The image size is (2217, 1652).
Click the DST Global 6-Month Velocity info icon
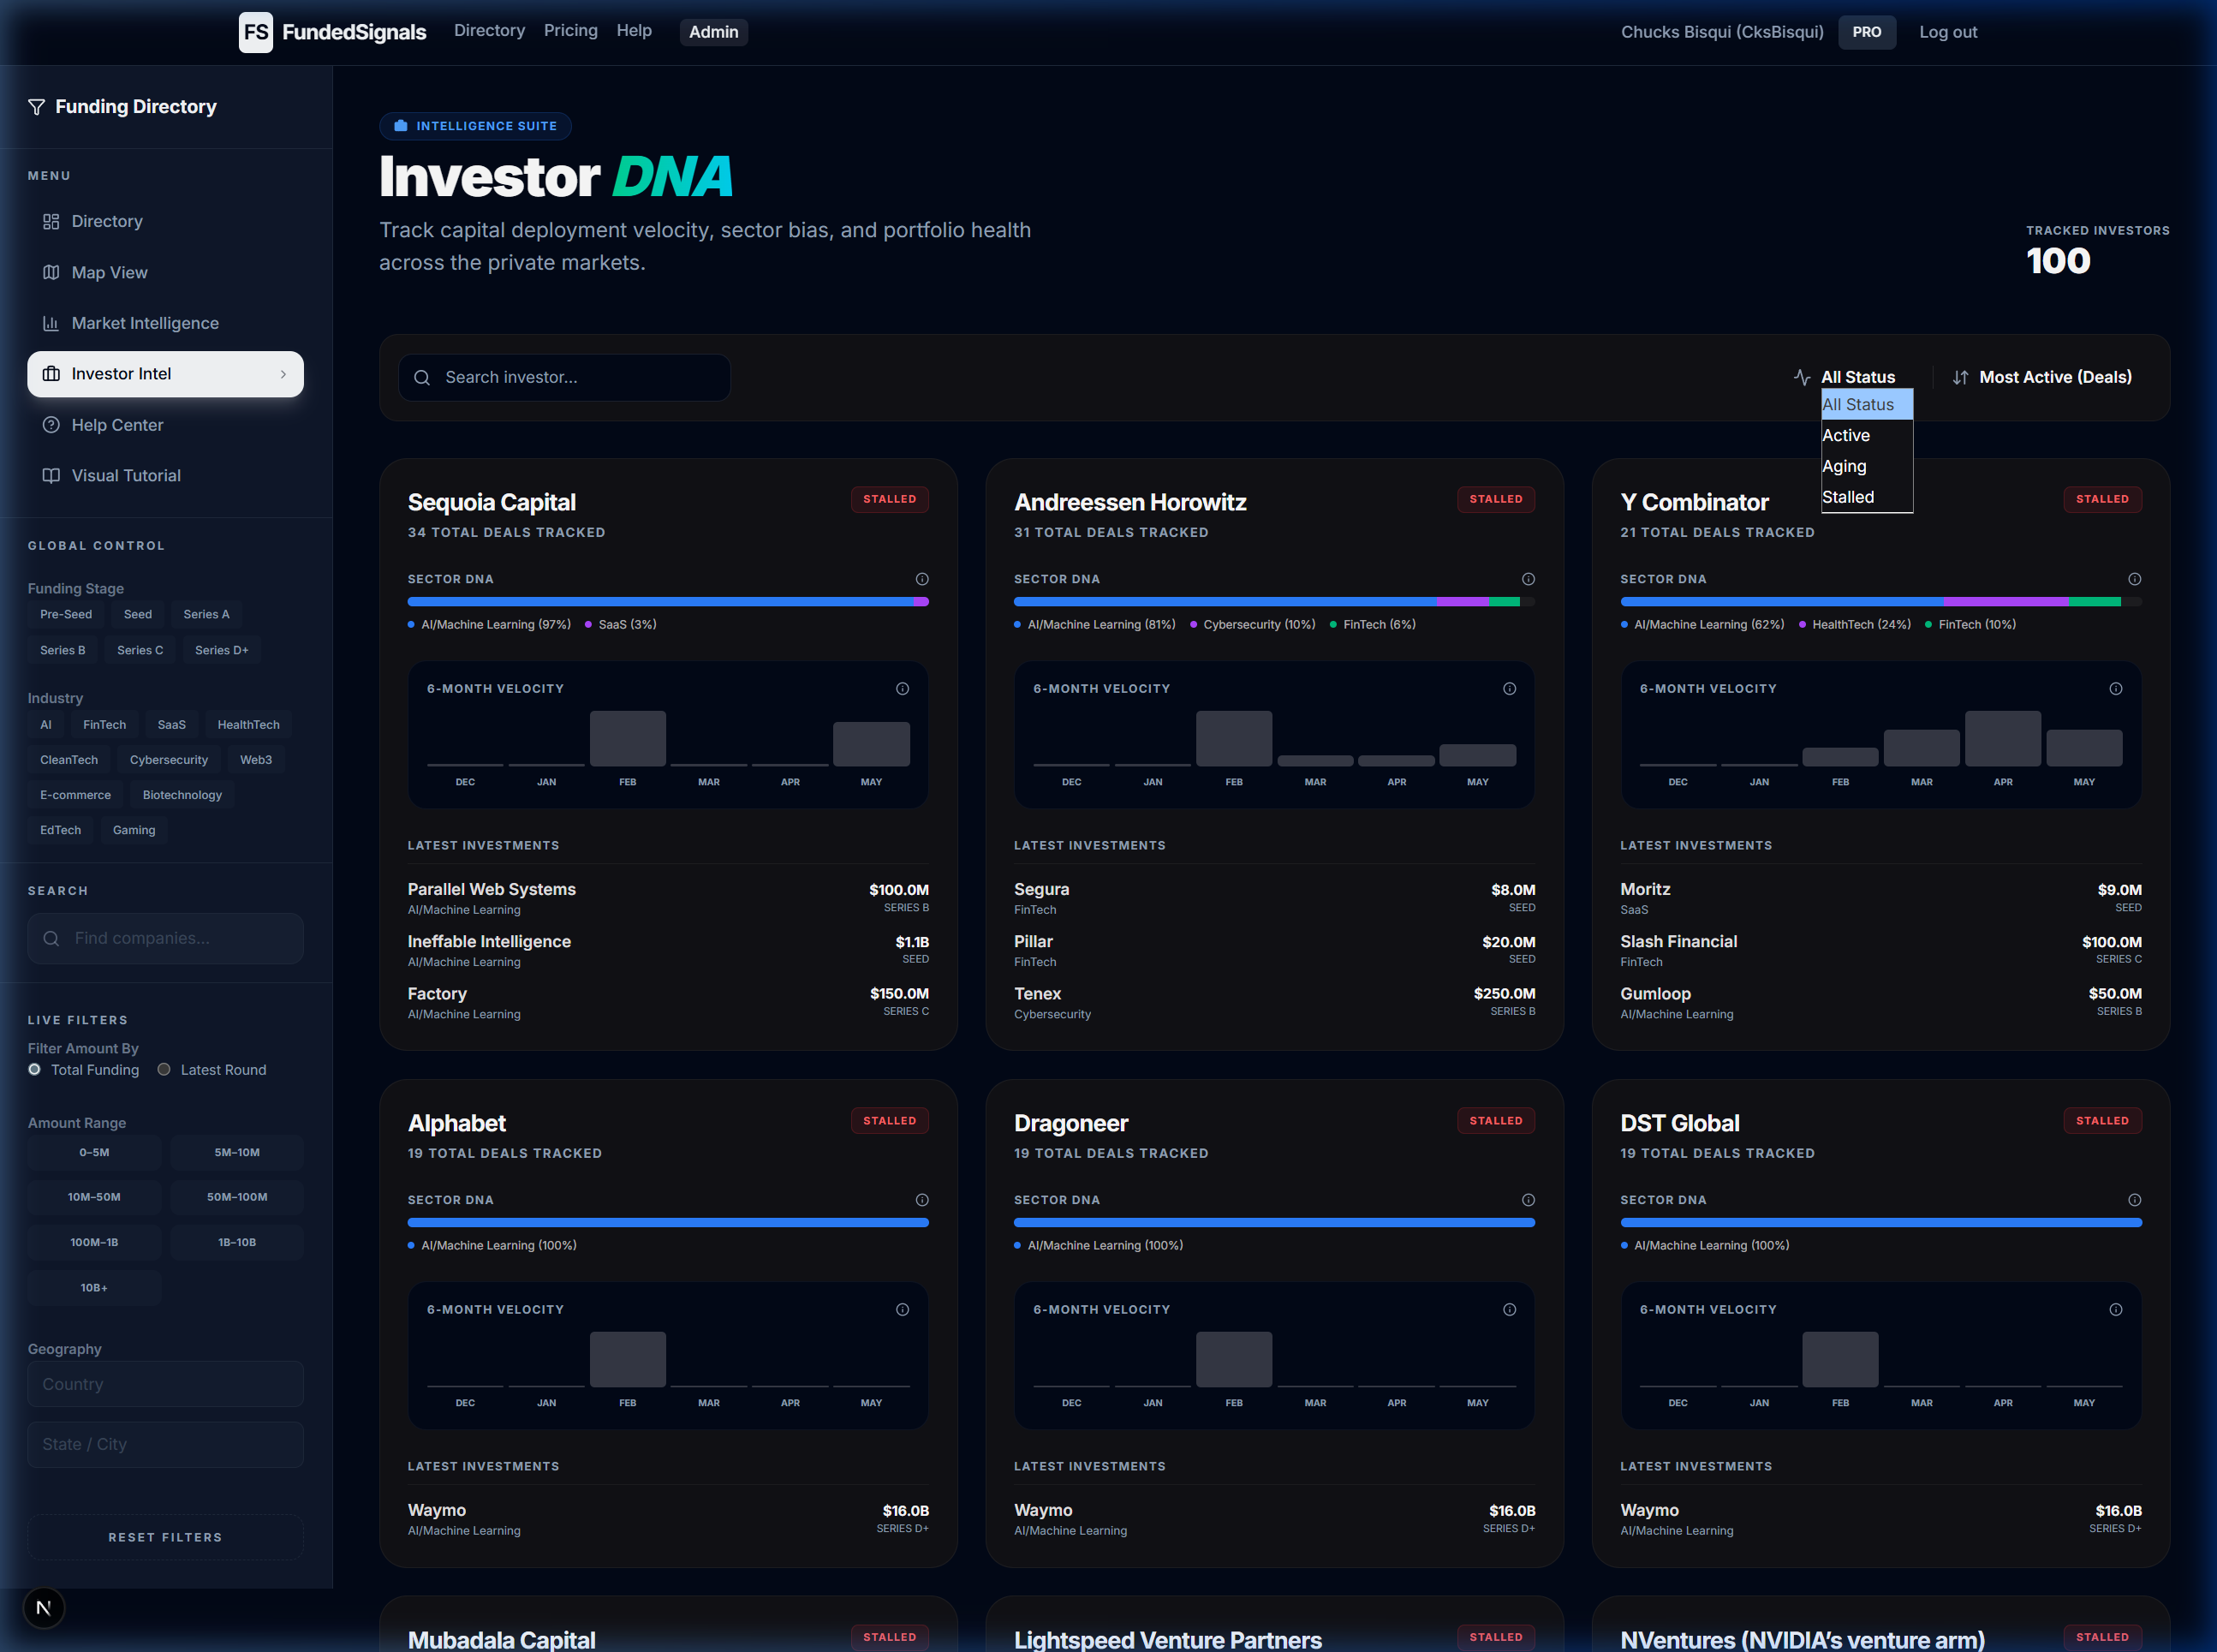pos(2115,1310)
